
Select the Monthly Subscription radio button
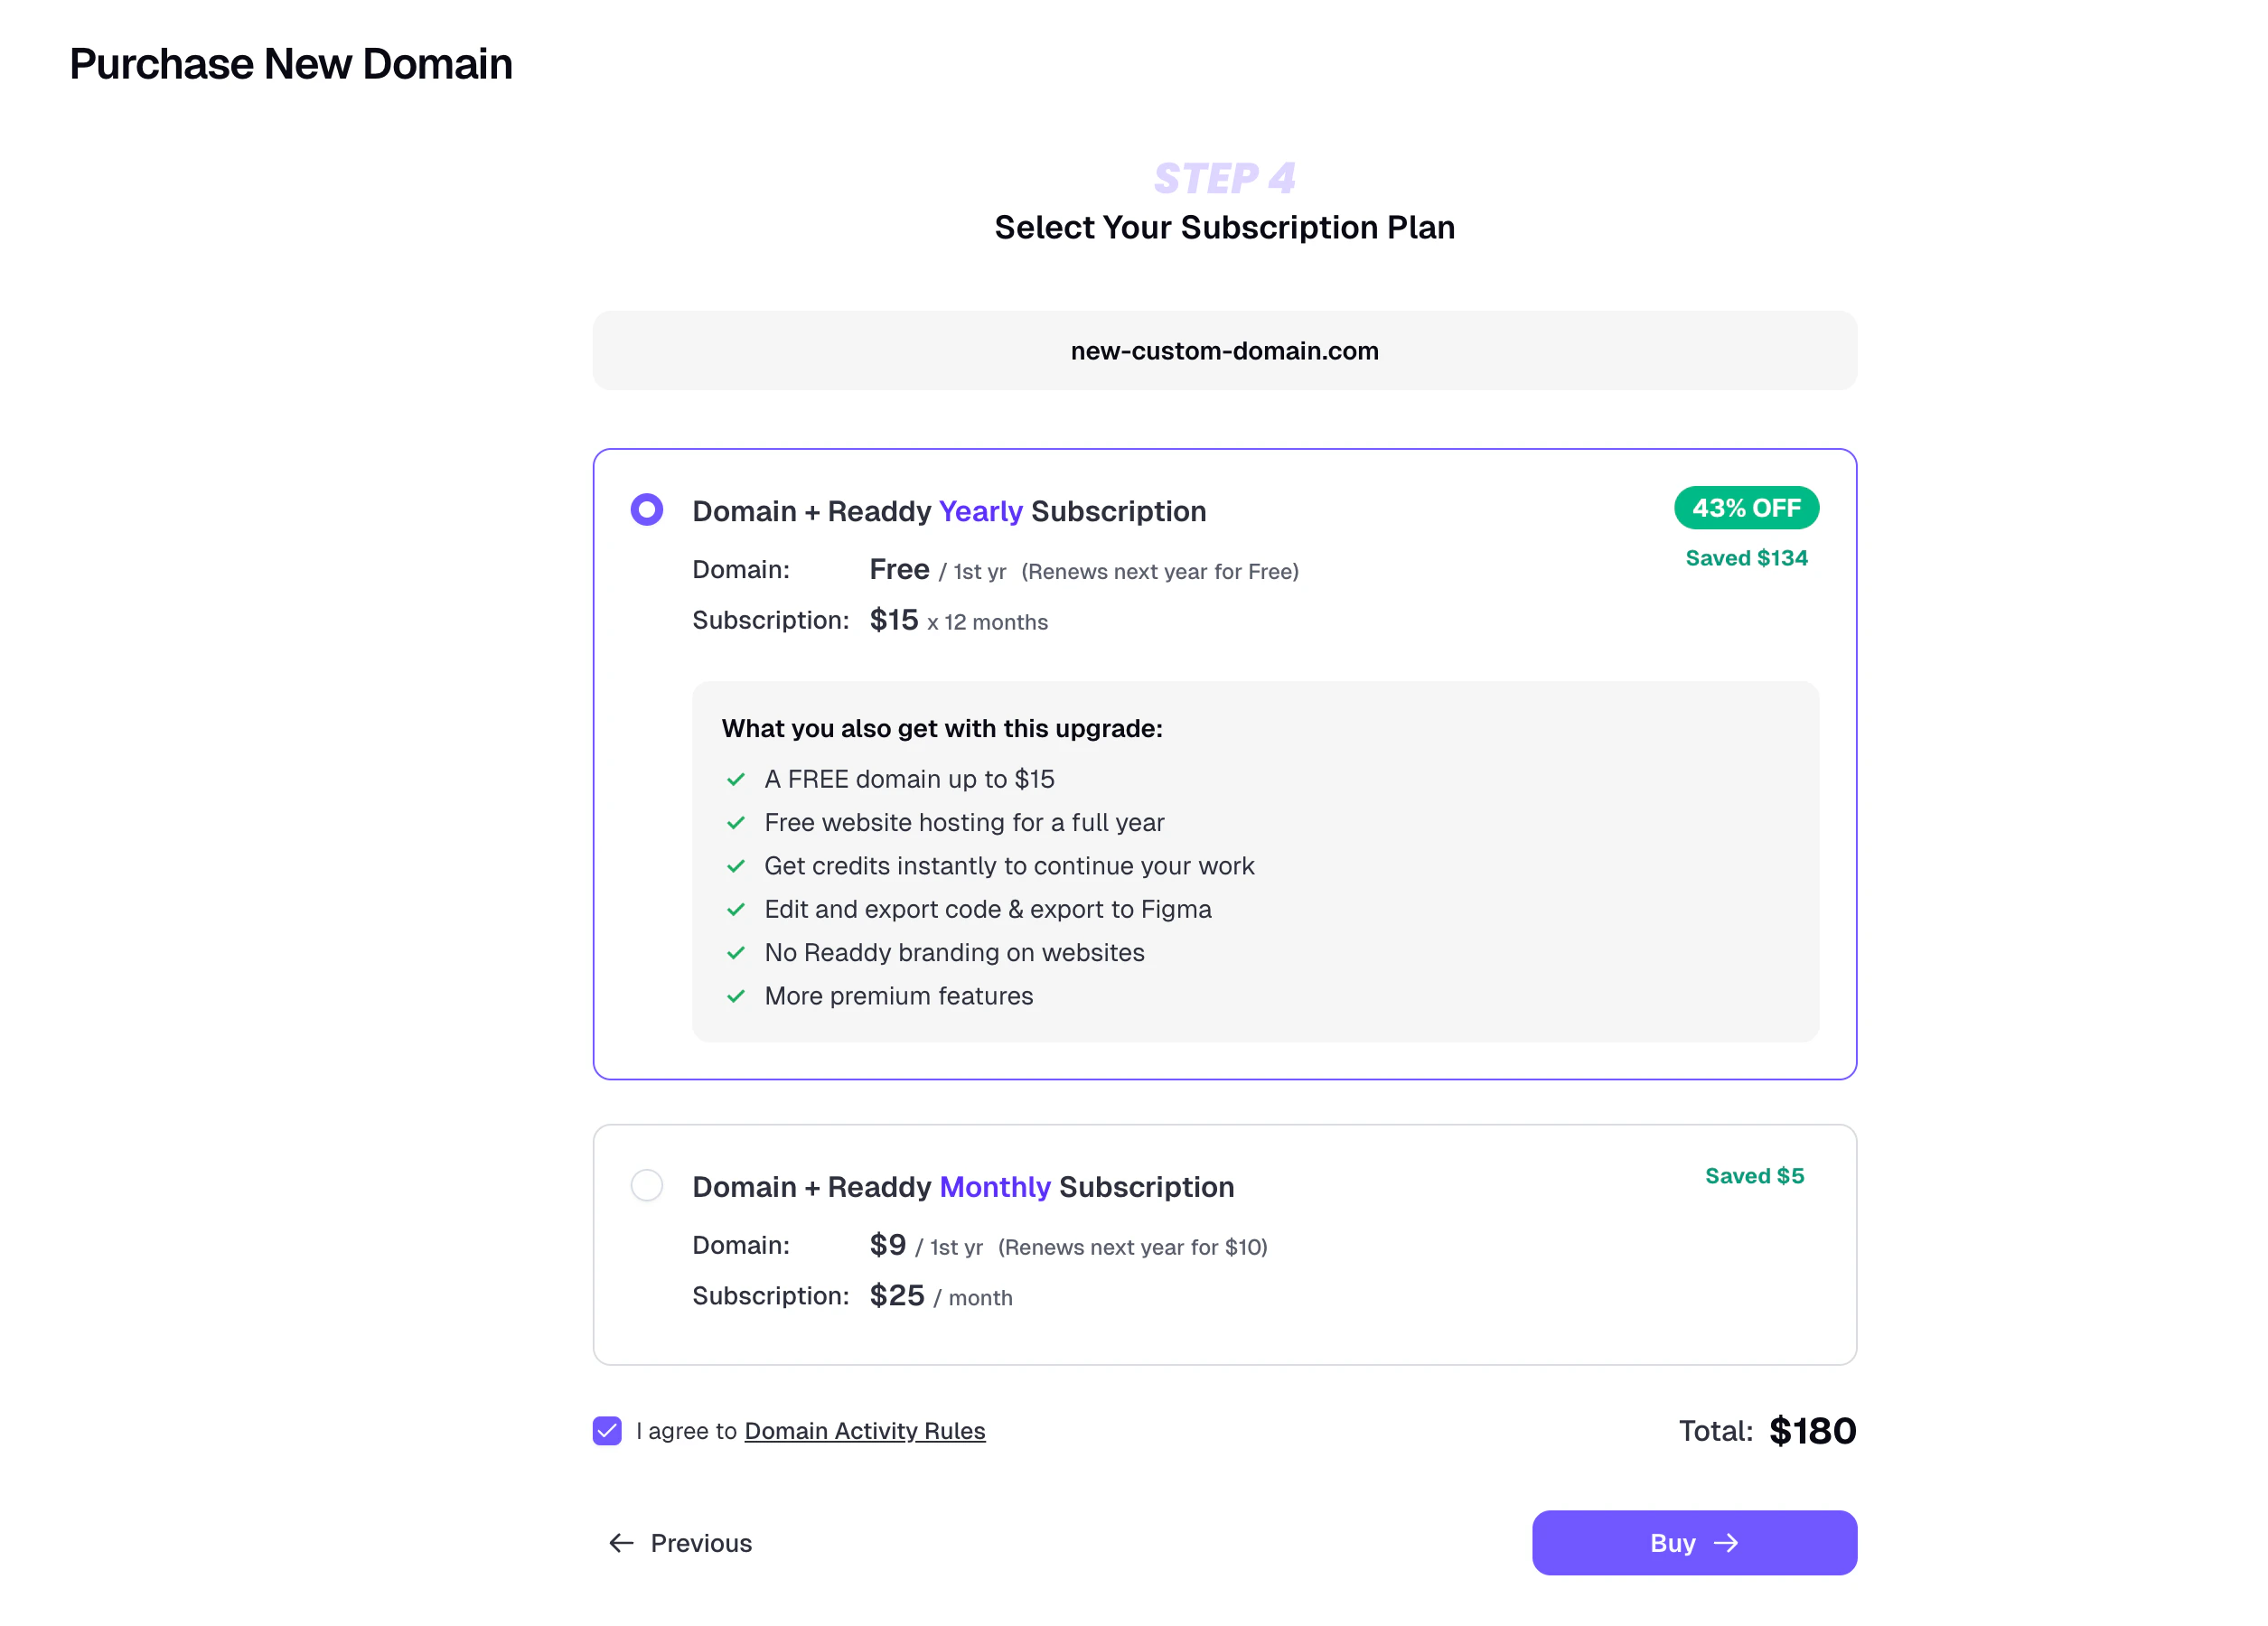(646, 1185)
